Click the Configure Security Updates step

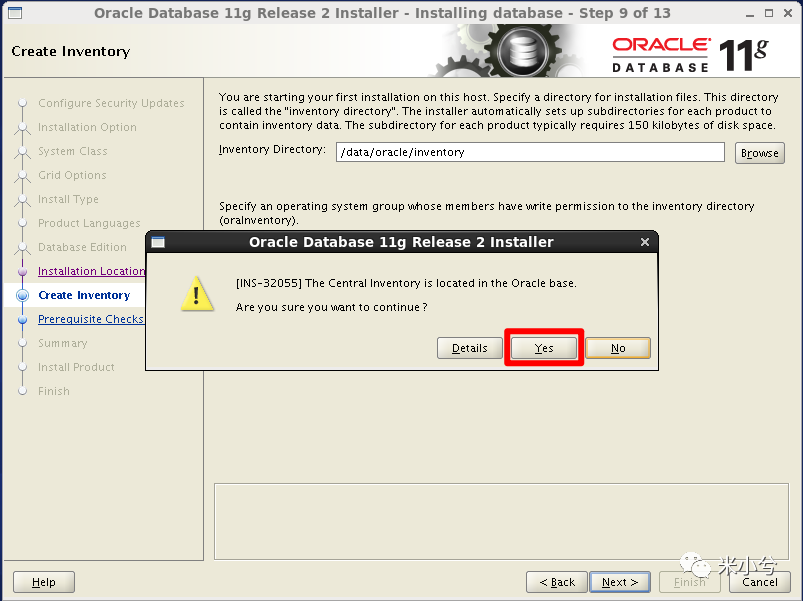coord(111,103)
